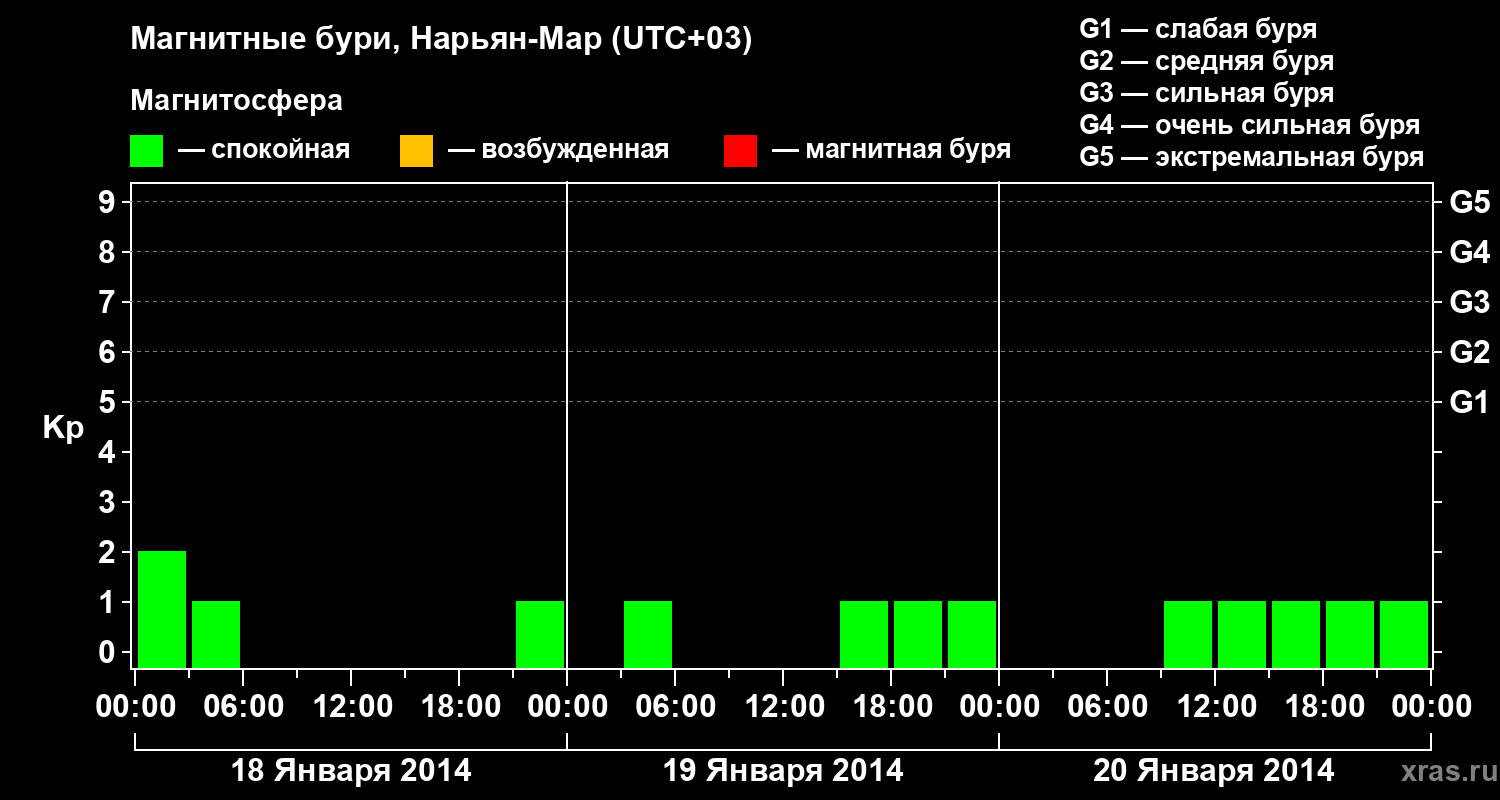Viewport: 1500px width, 800px height.
Task: Click the 12:00 time label for 20 January
Action: coord(1215,707)
